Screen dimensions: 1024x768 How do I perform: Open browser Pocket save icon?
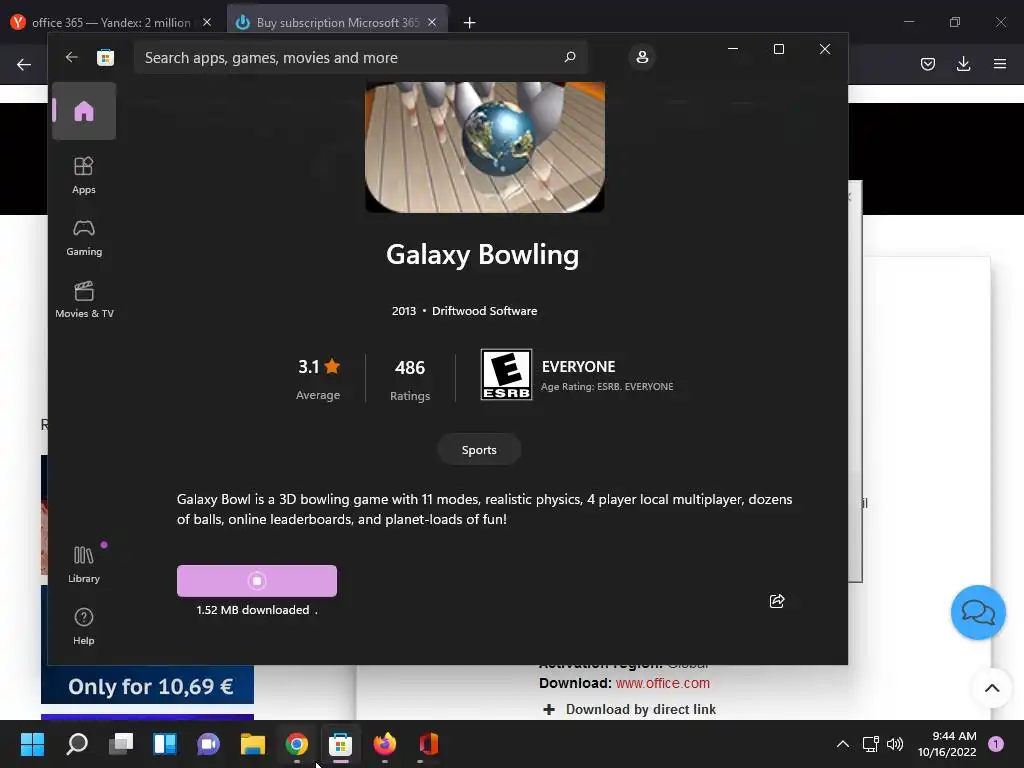928,64
